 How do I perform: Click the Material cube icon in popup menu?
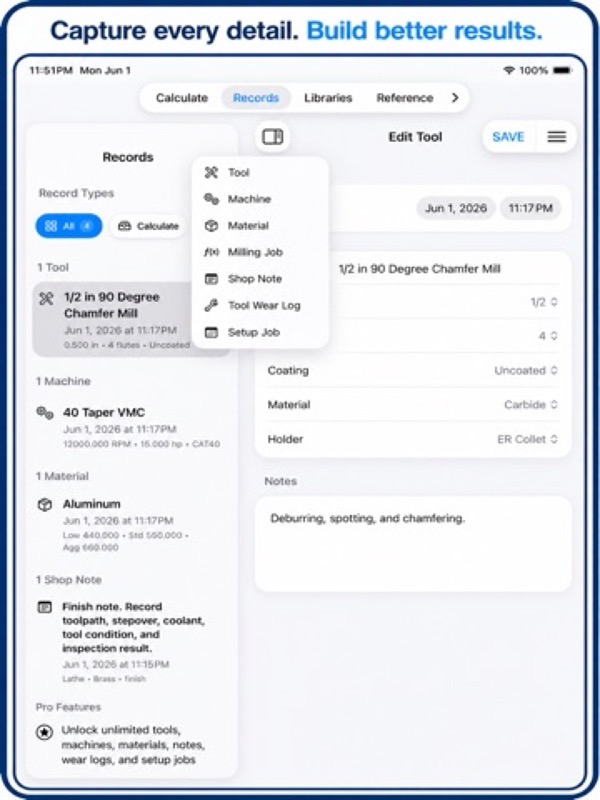[211, 226]
